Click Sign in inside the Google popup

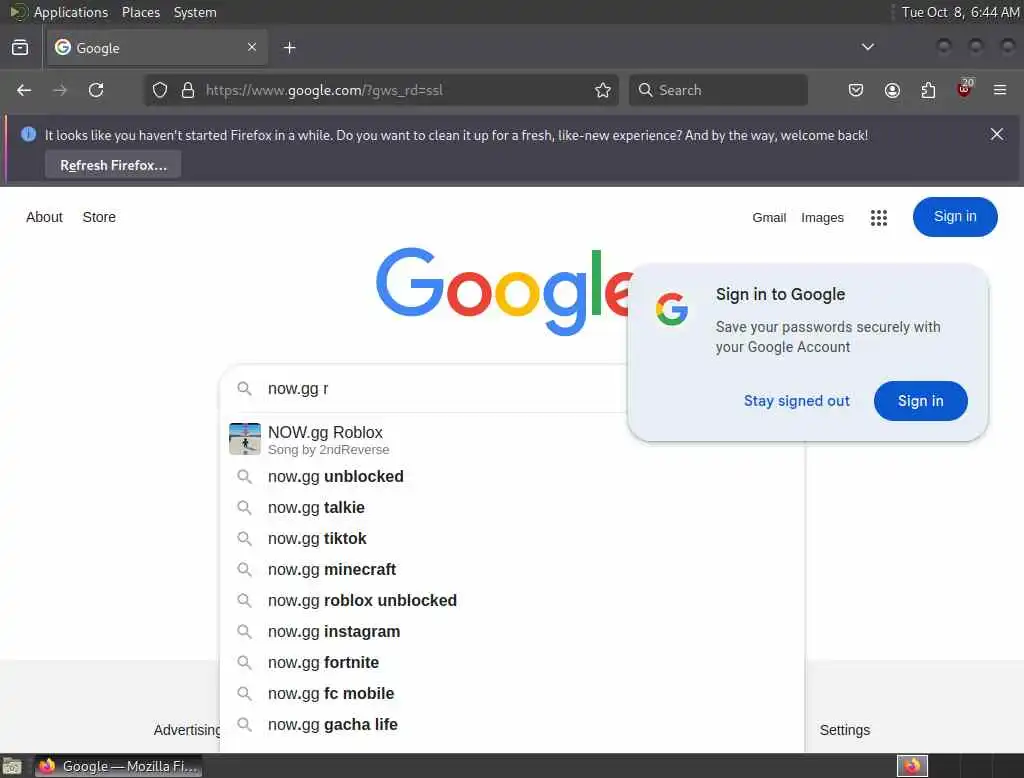click(x=920, y=401)
